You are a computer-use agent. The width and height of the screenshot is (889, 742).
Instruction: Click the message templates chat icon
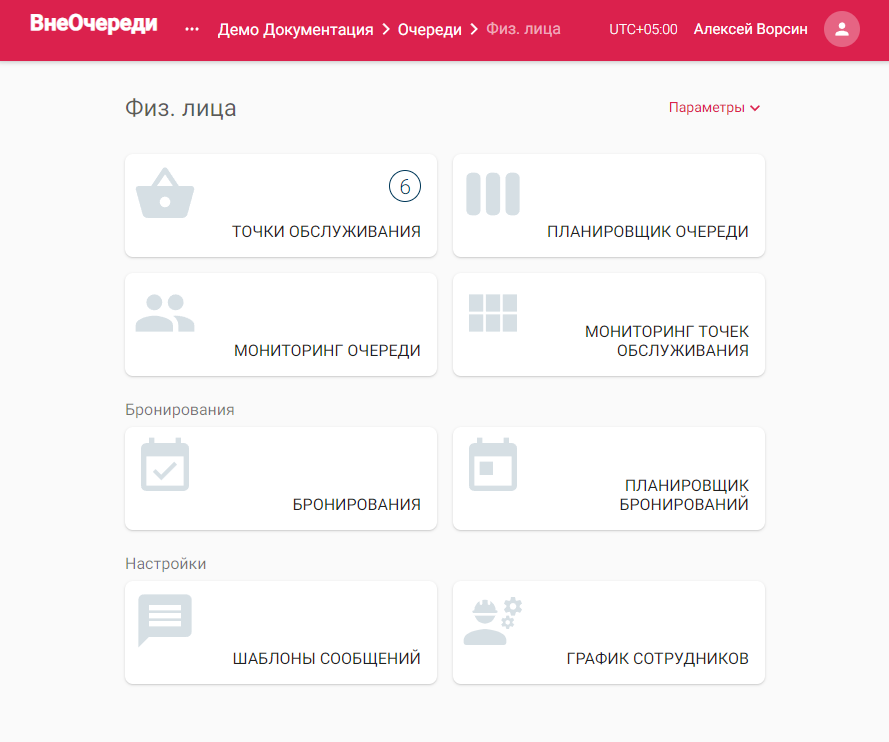[x=165, y=620]
